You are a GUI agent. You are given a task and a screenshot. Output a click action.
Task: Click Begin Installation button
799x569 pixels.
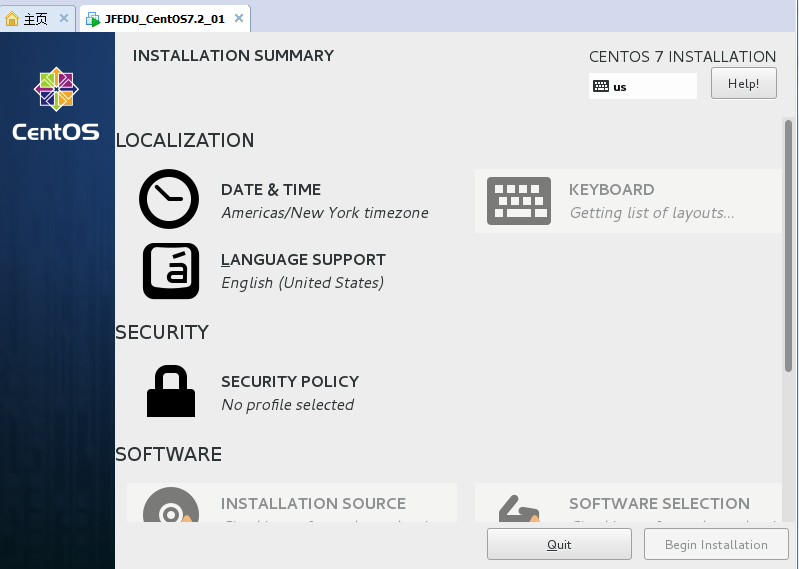(716, 544)
